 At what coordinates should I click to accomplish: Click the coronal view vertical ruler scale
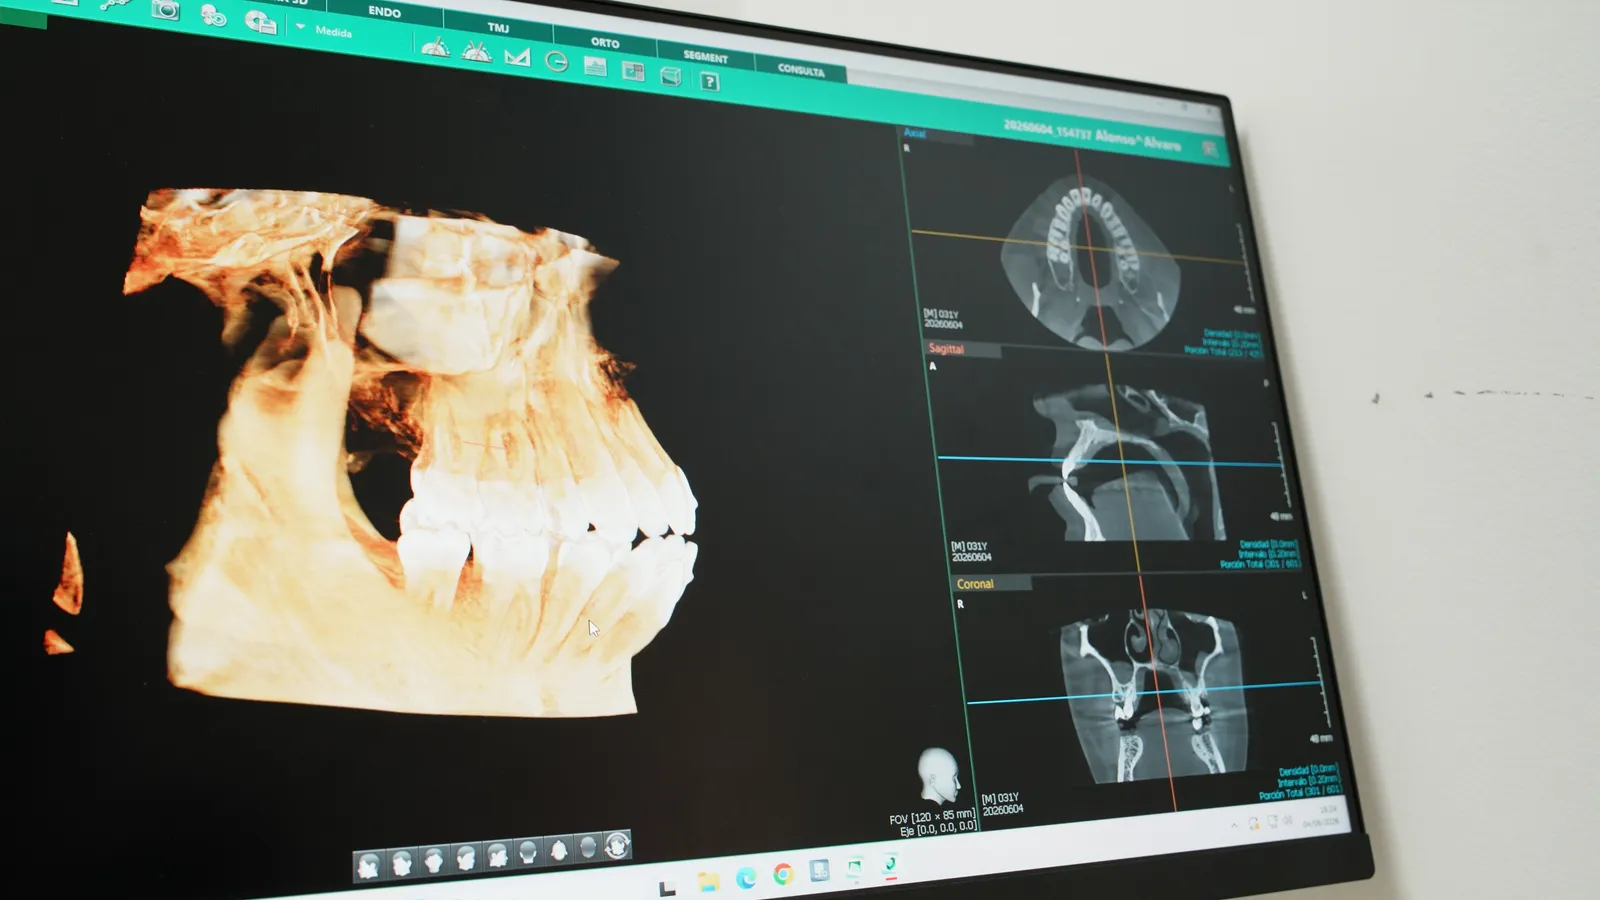[x=1320, y=684]
